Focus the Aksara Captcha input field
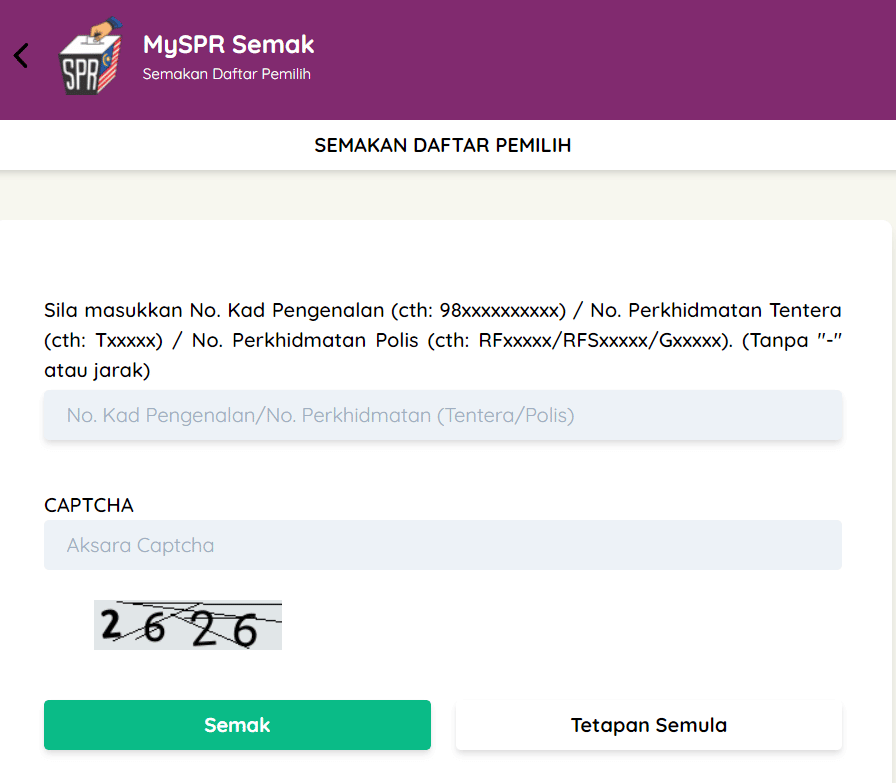 point(443,545)
